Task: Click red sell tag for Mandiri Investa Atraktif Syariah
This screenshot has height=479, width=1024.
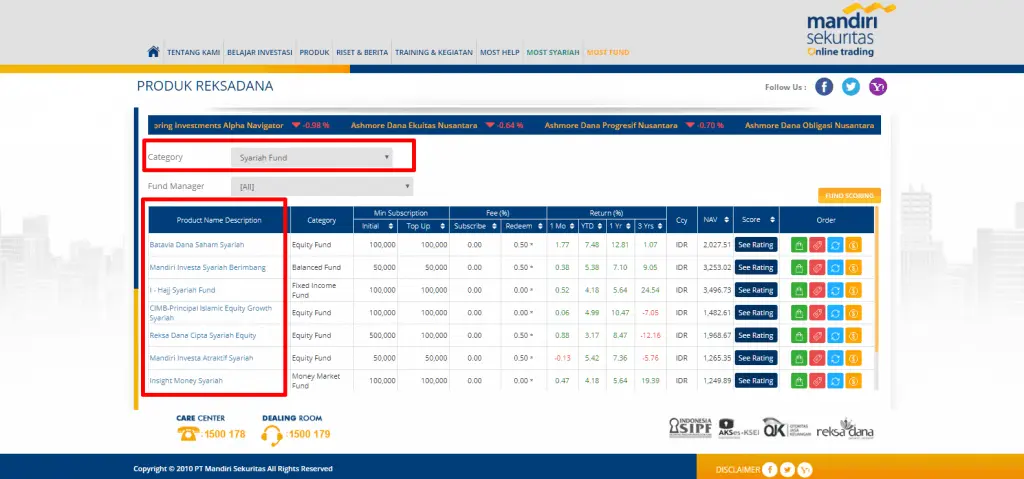Action: point(817,358)
